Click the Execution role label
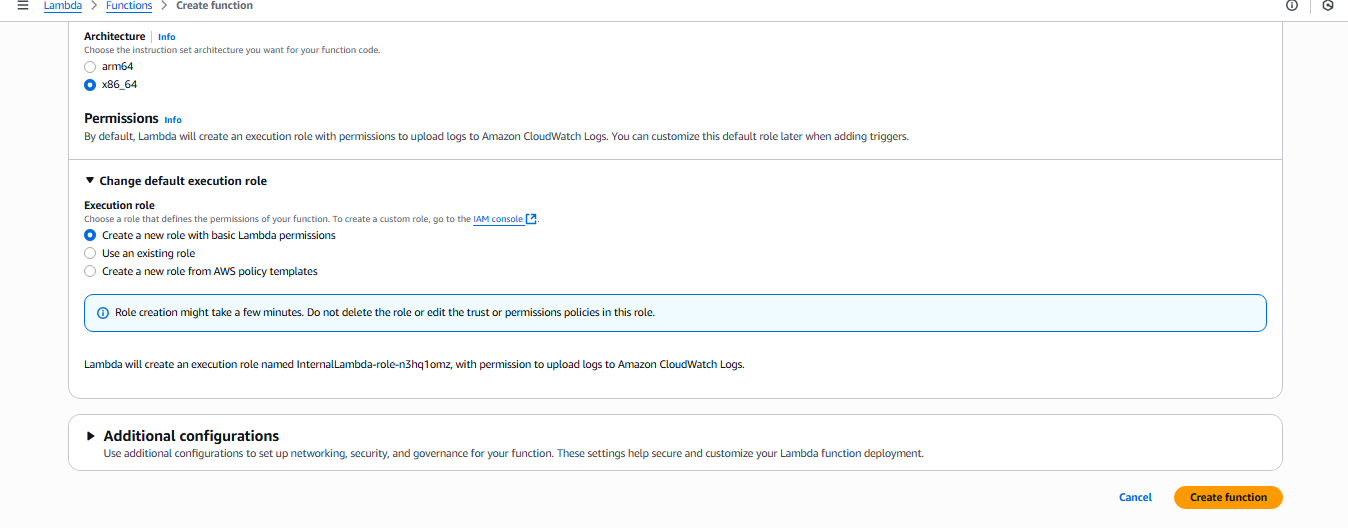 tap(119, 205)
